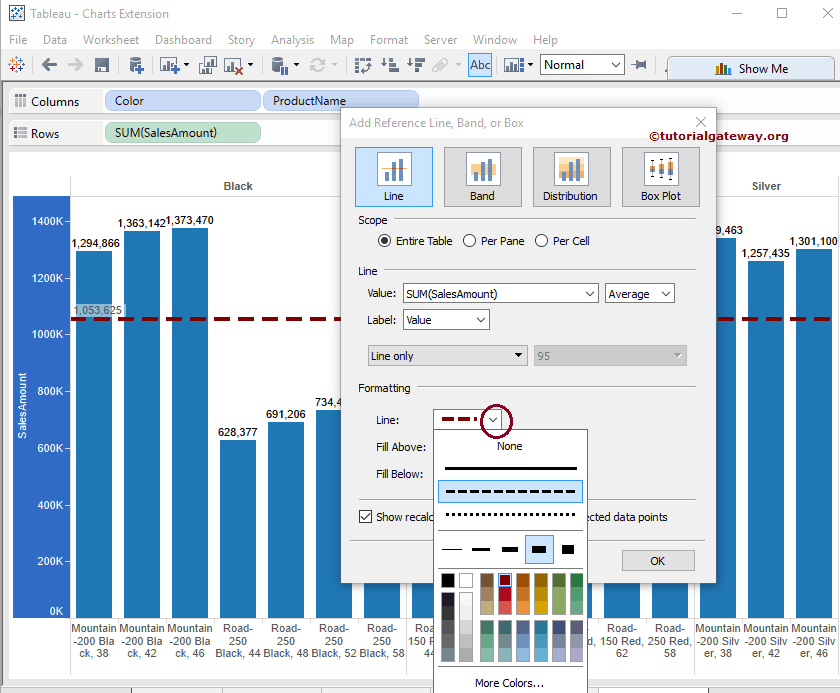This screenshot has width=840, height=693.
Task: Click the OK button in the dialog
Action: point(658,561)
